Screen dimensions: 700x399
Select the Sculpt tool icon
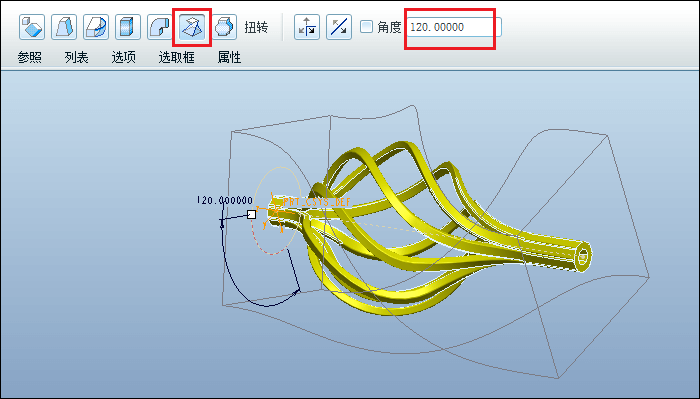coord(225,27)
